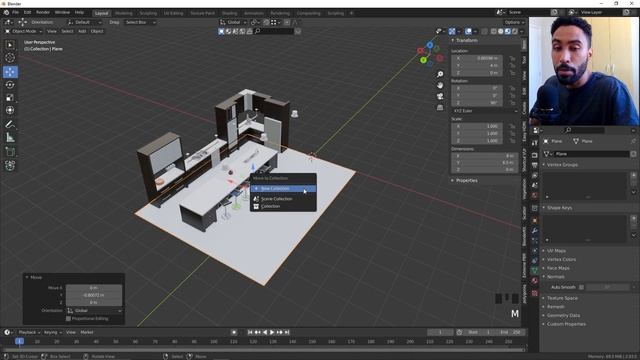Switch perspective/orthographic grid icon
Screen dimensions: 640x360
coord(440,107)
